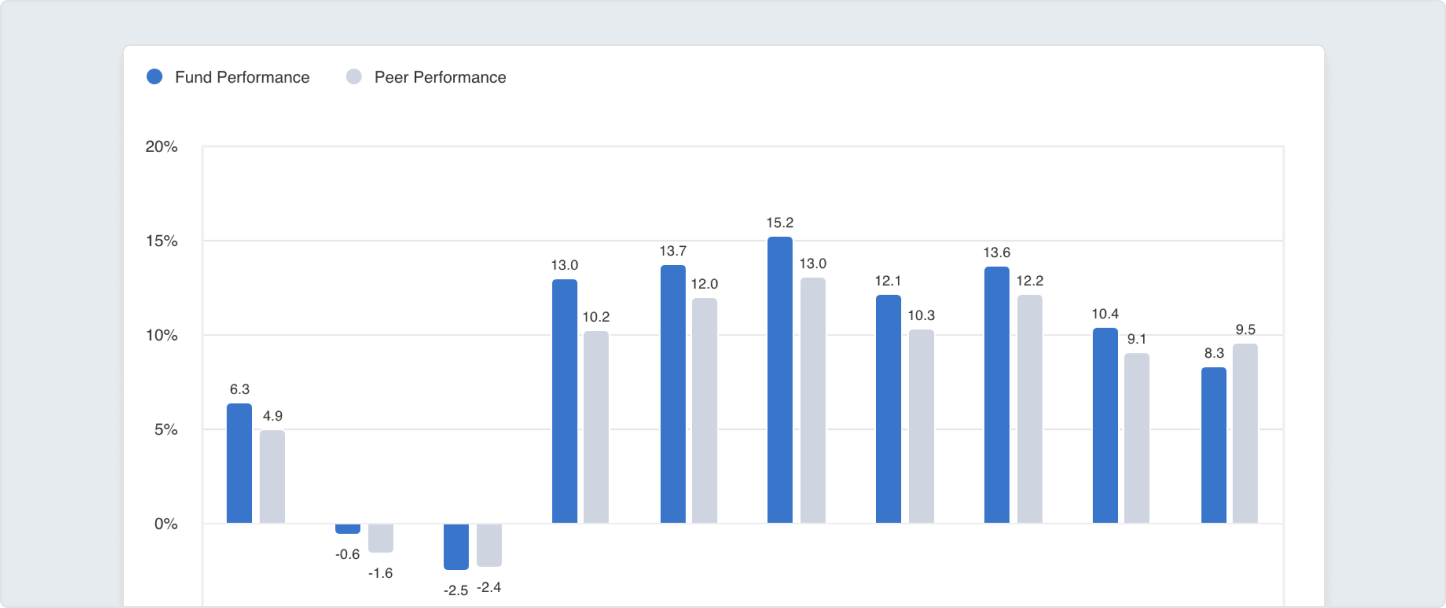1446x608 pixels.
Task: Click the blue fund bar labeled 13.0
Action: 565,401
